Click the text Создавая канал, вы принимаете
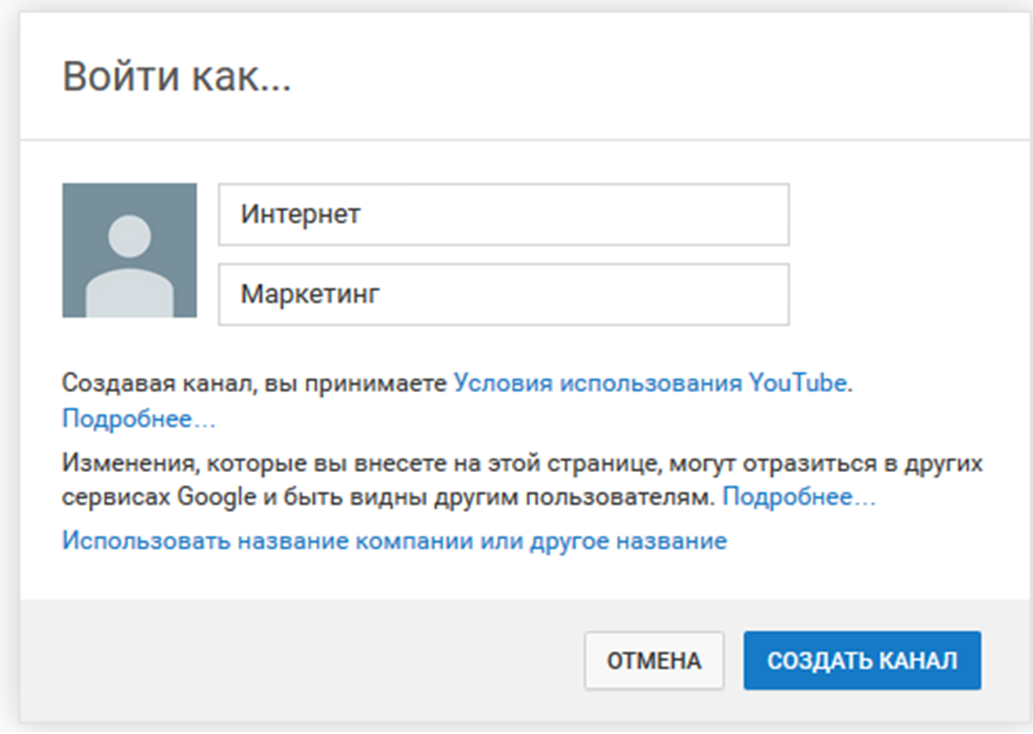 click(x=254, y=383)
